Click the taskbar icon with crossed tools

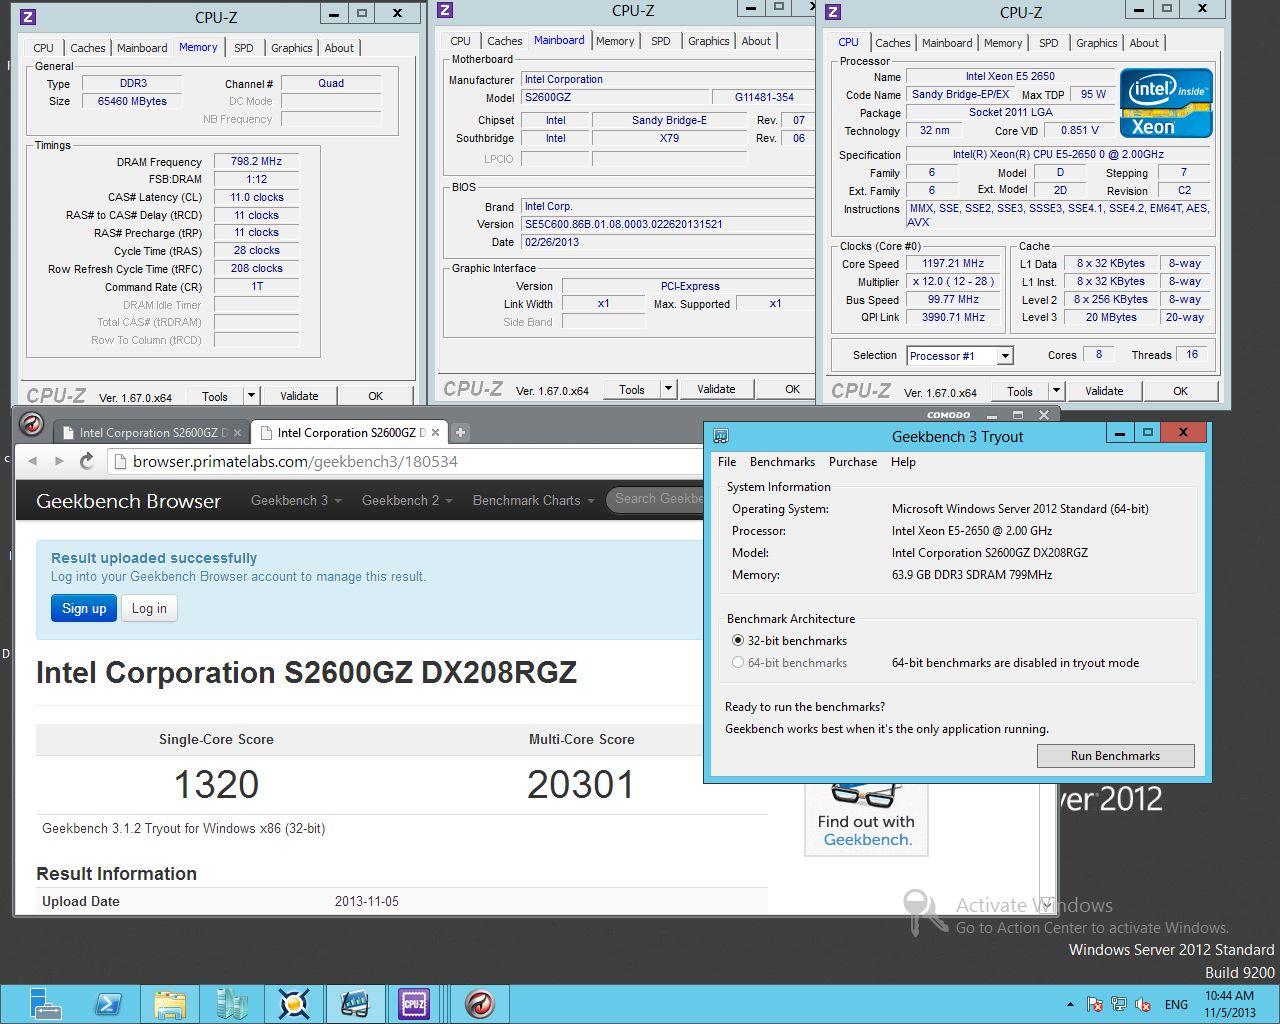click(x=293, y=1003)
